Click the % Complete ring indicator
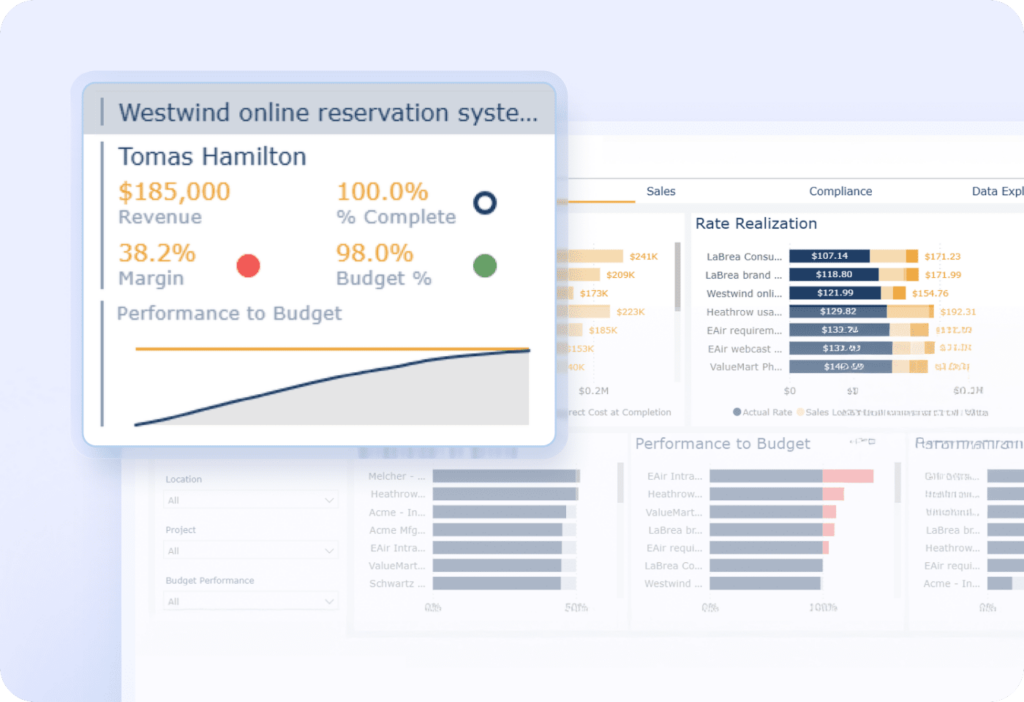 [x=484, y=204]
